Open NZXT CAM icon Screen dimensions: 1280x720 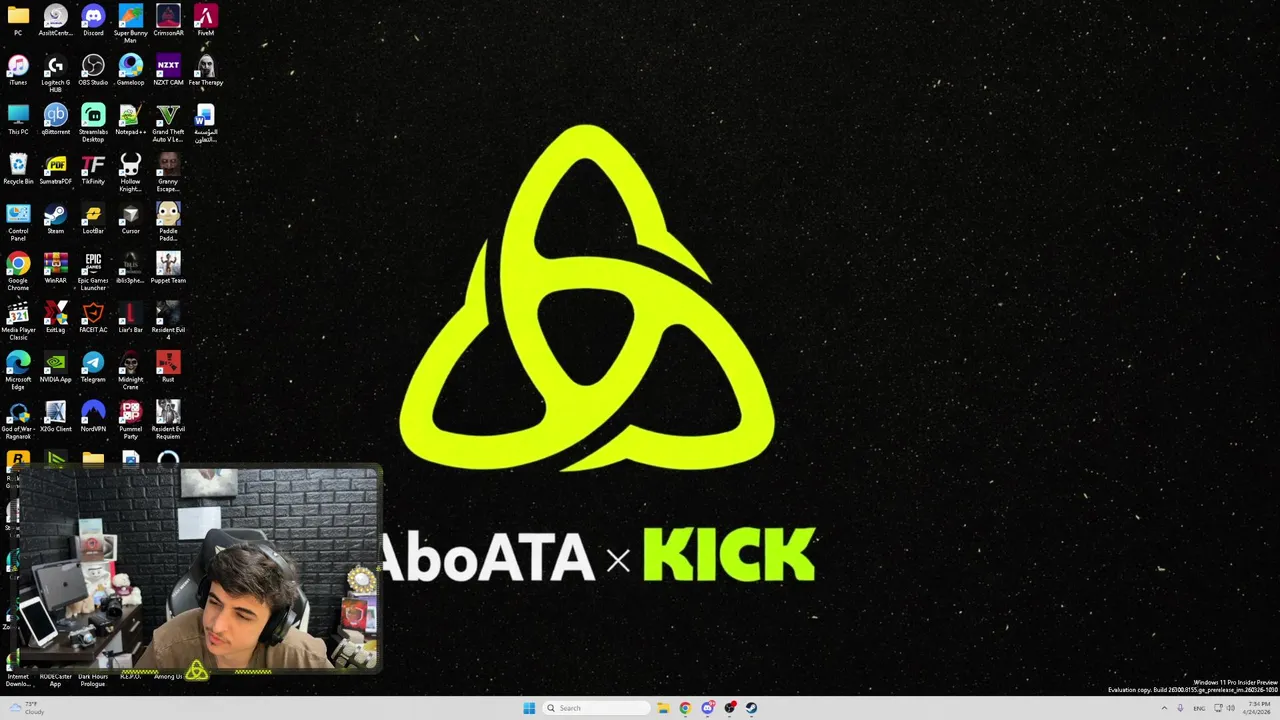point(168,70)
